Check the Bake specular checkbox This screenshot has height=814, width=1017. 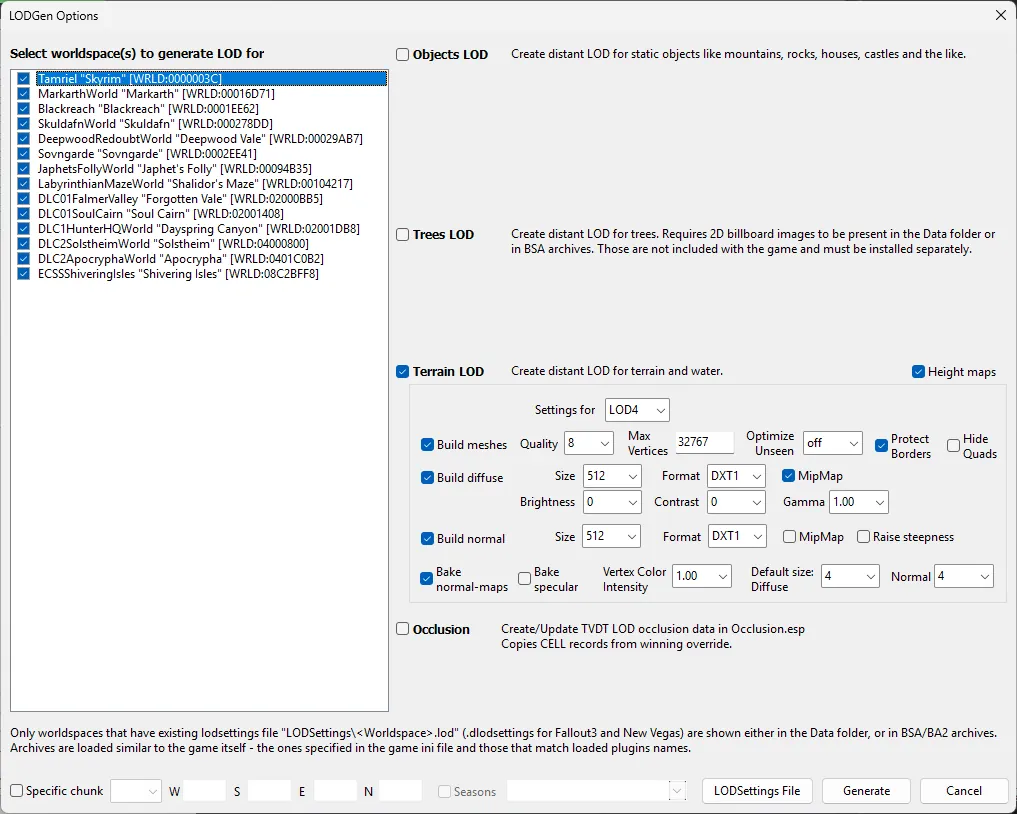524,579
